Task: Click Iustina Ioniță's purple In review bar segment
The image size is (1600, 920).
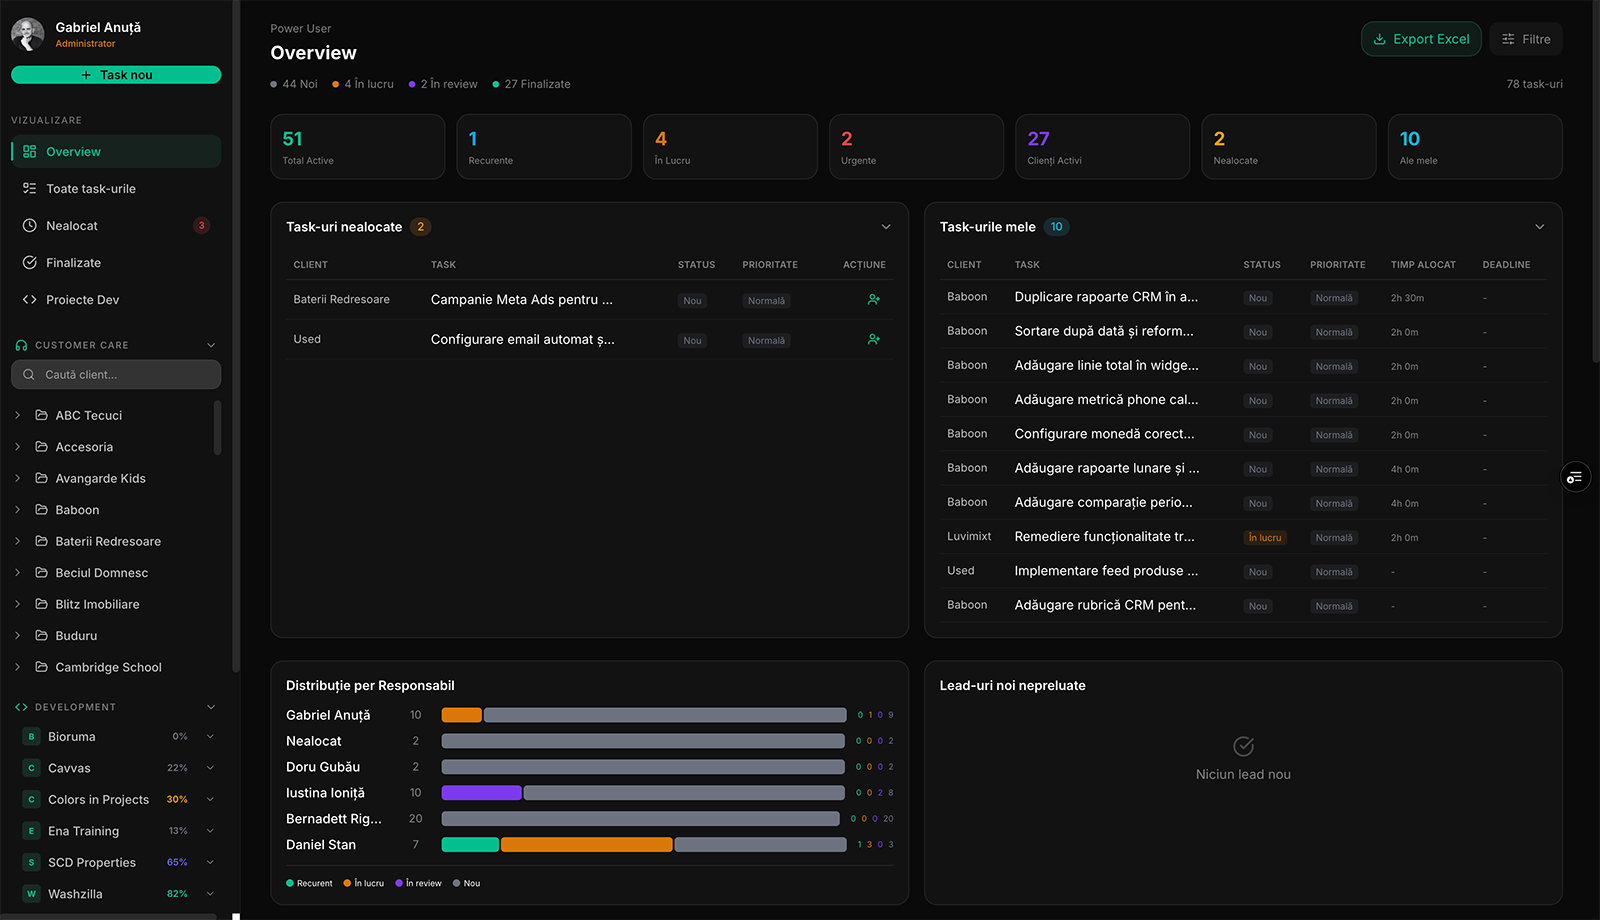Action: pos(482,793)
